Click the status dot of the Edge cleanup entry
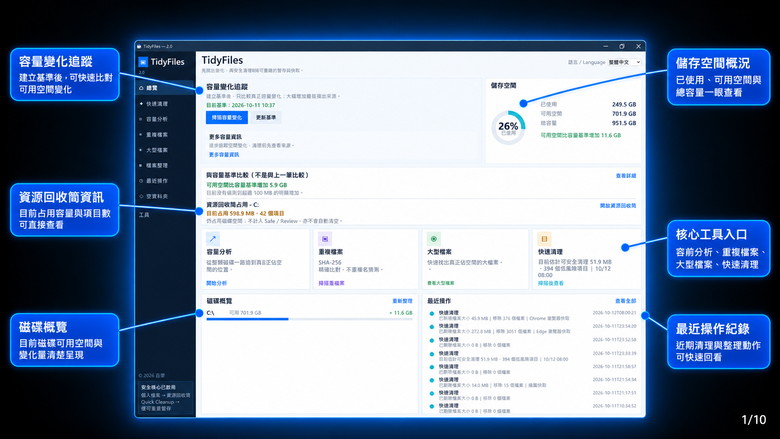The width and height of the screenshot is (780, 439). 432,327
